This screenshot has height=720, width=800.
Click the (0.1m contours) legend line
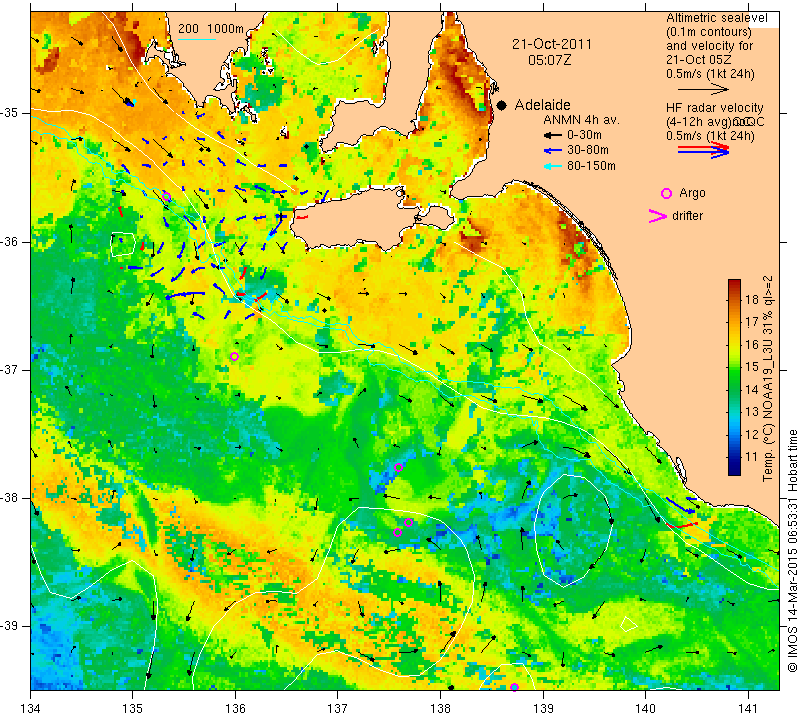pyautogui.click(x=709, y=32)
